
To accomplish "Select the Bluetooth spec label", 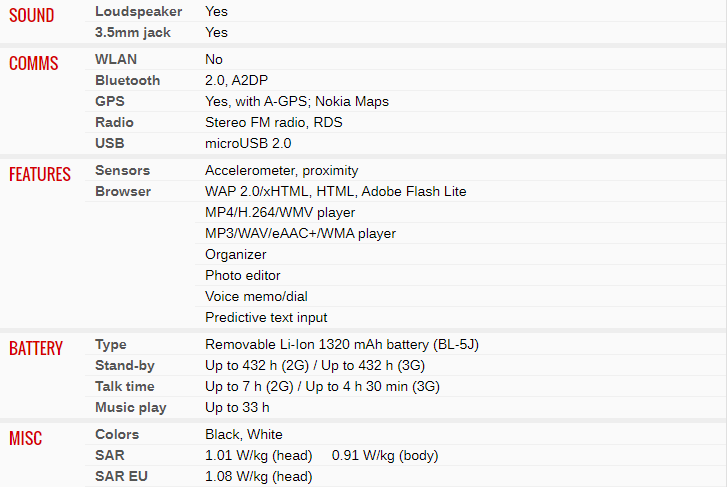I will pyautogui.click(x=127, y=80).
